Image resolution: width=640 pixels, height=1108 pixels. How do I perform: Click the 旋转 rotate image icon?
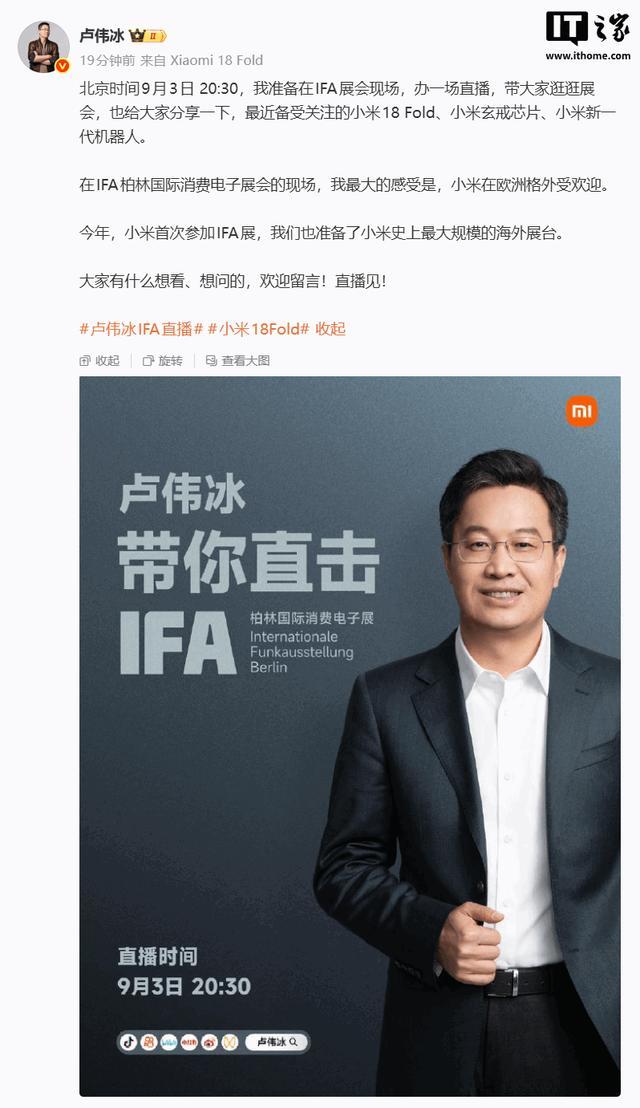pos(162,360)
